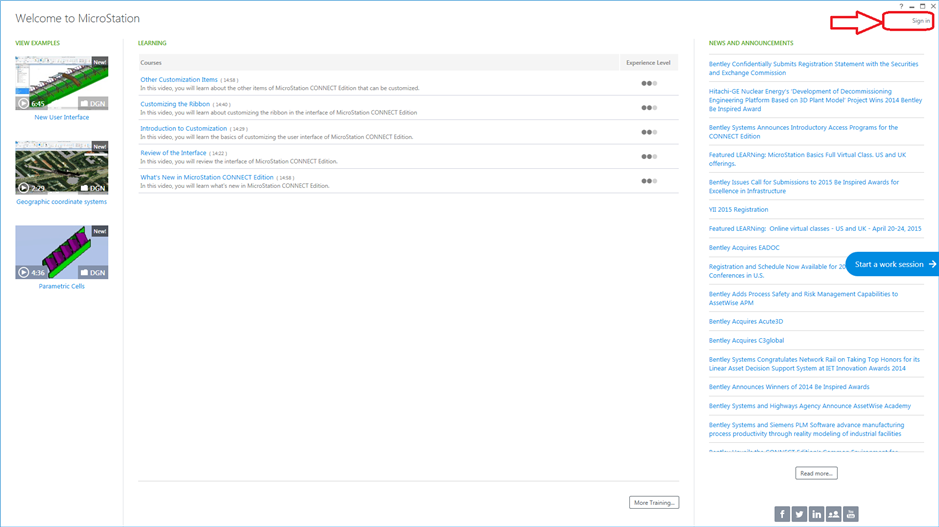Screen dimensions: 939x527
Task: Open DGN file for New User Interface
Action: (92, 104)
